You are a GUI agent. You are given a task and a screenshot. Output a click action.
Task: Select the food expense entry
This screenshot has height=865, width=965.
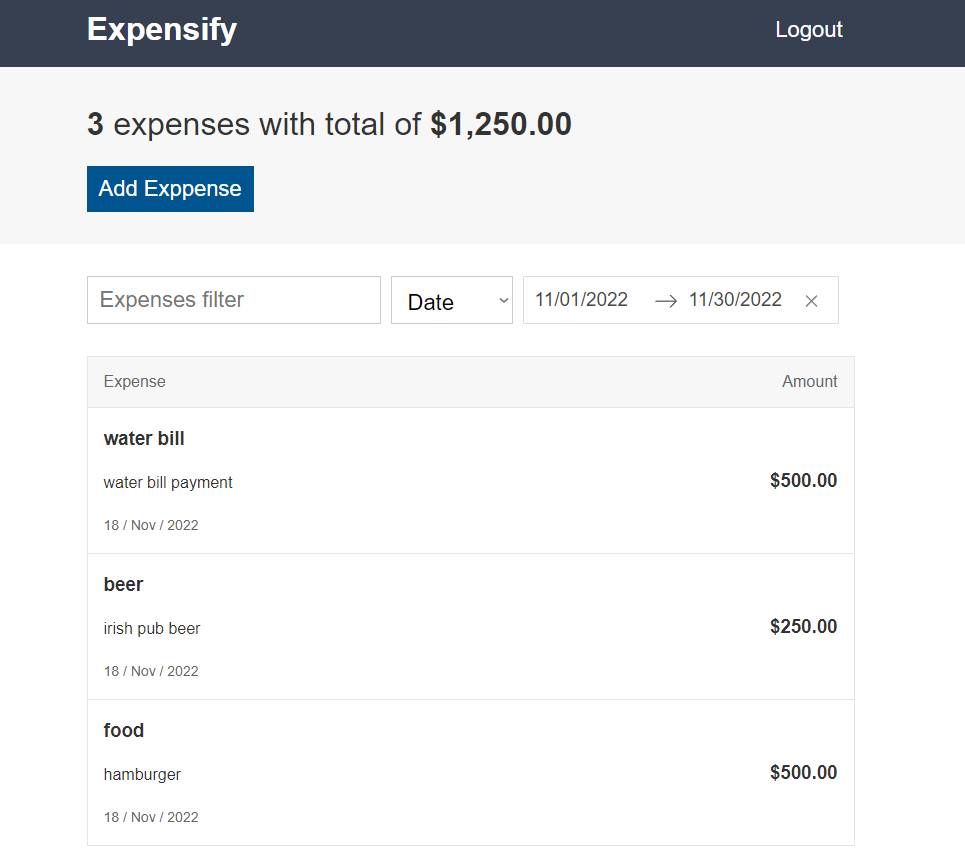point(470,772)
